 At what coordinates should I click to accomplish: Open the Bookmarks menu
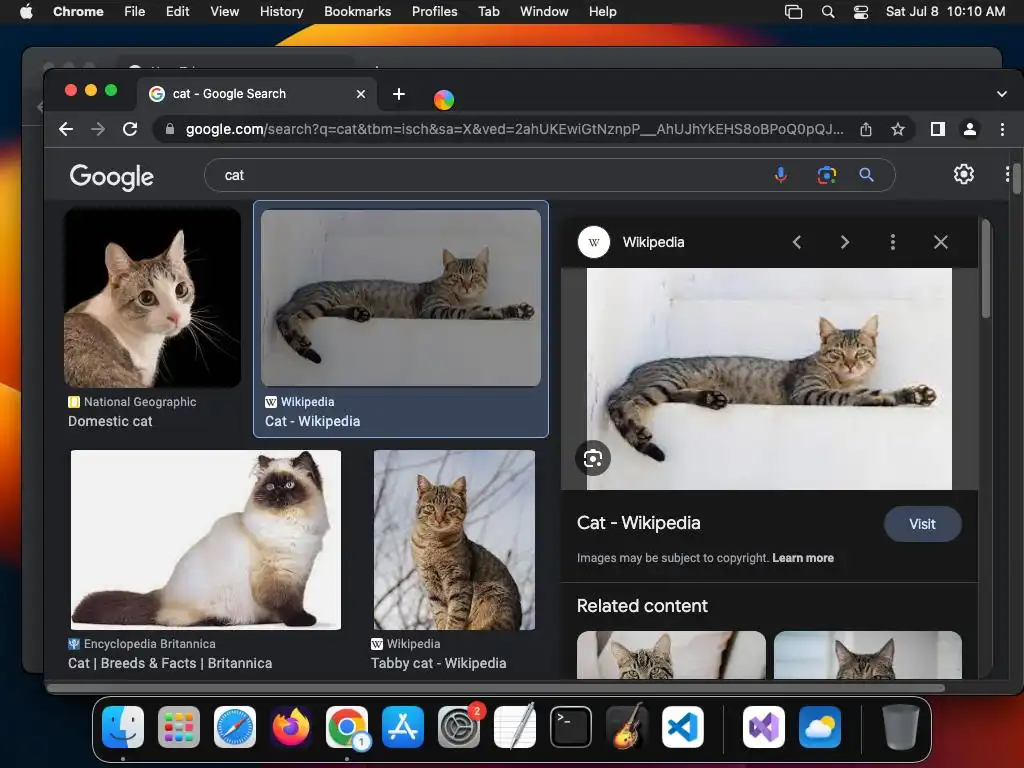click(357, 12)
